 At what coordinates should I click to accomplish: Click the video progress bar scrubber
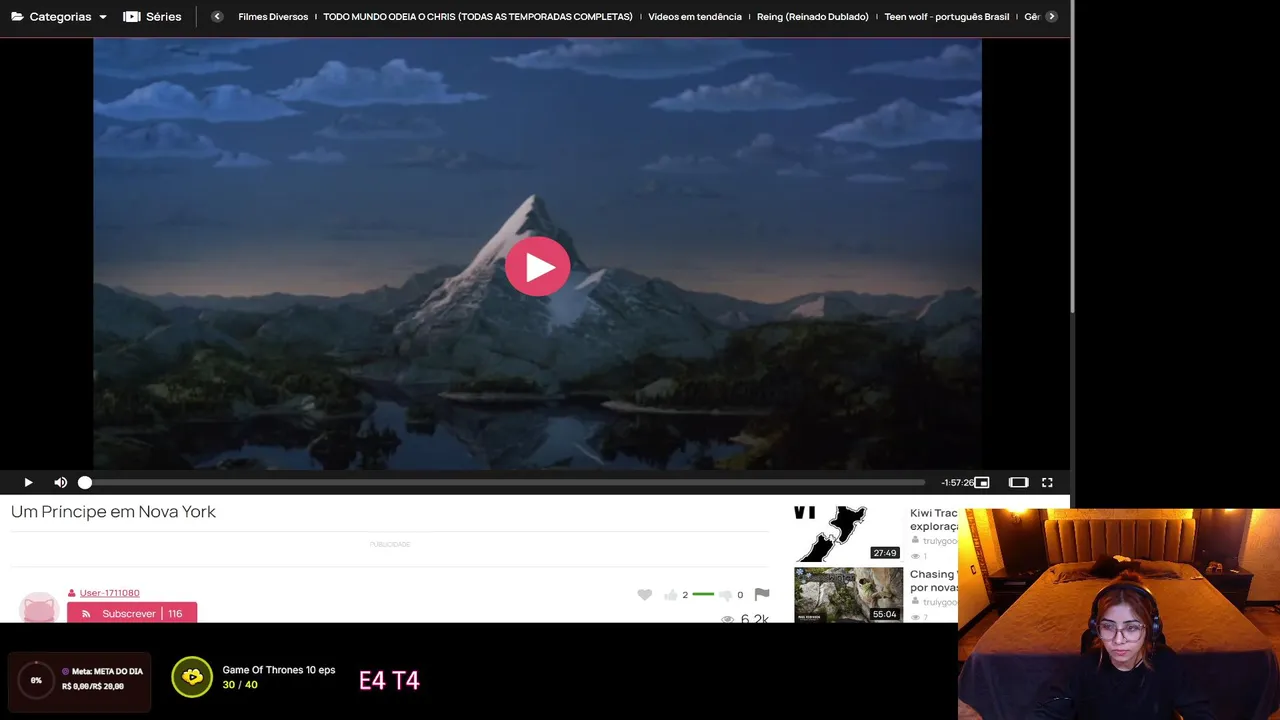click(85, 482)
